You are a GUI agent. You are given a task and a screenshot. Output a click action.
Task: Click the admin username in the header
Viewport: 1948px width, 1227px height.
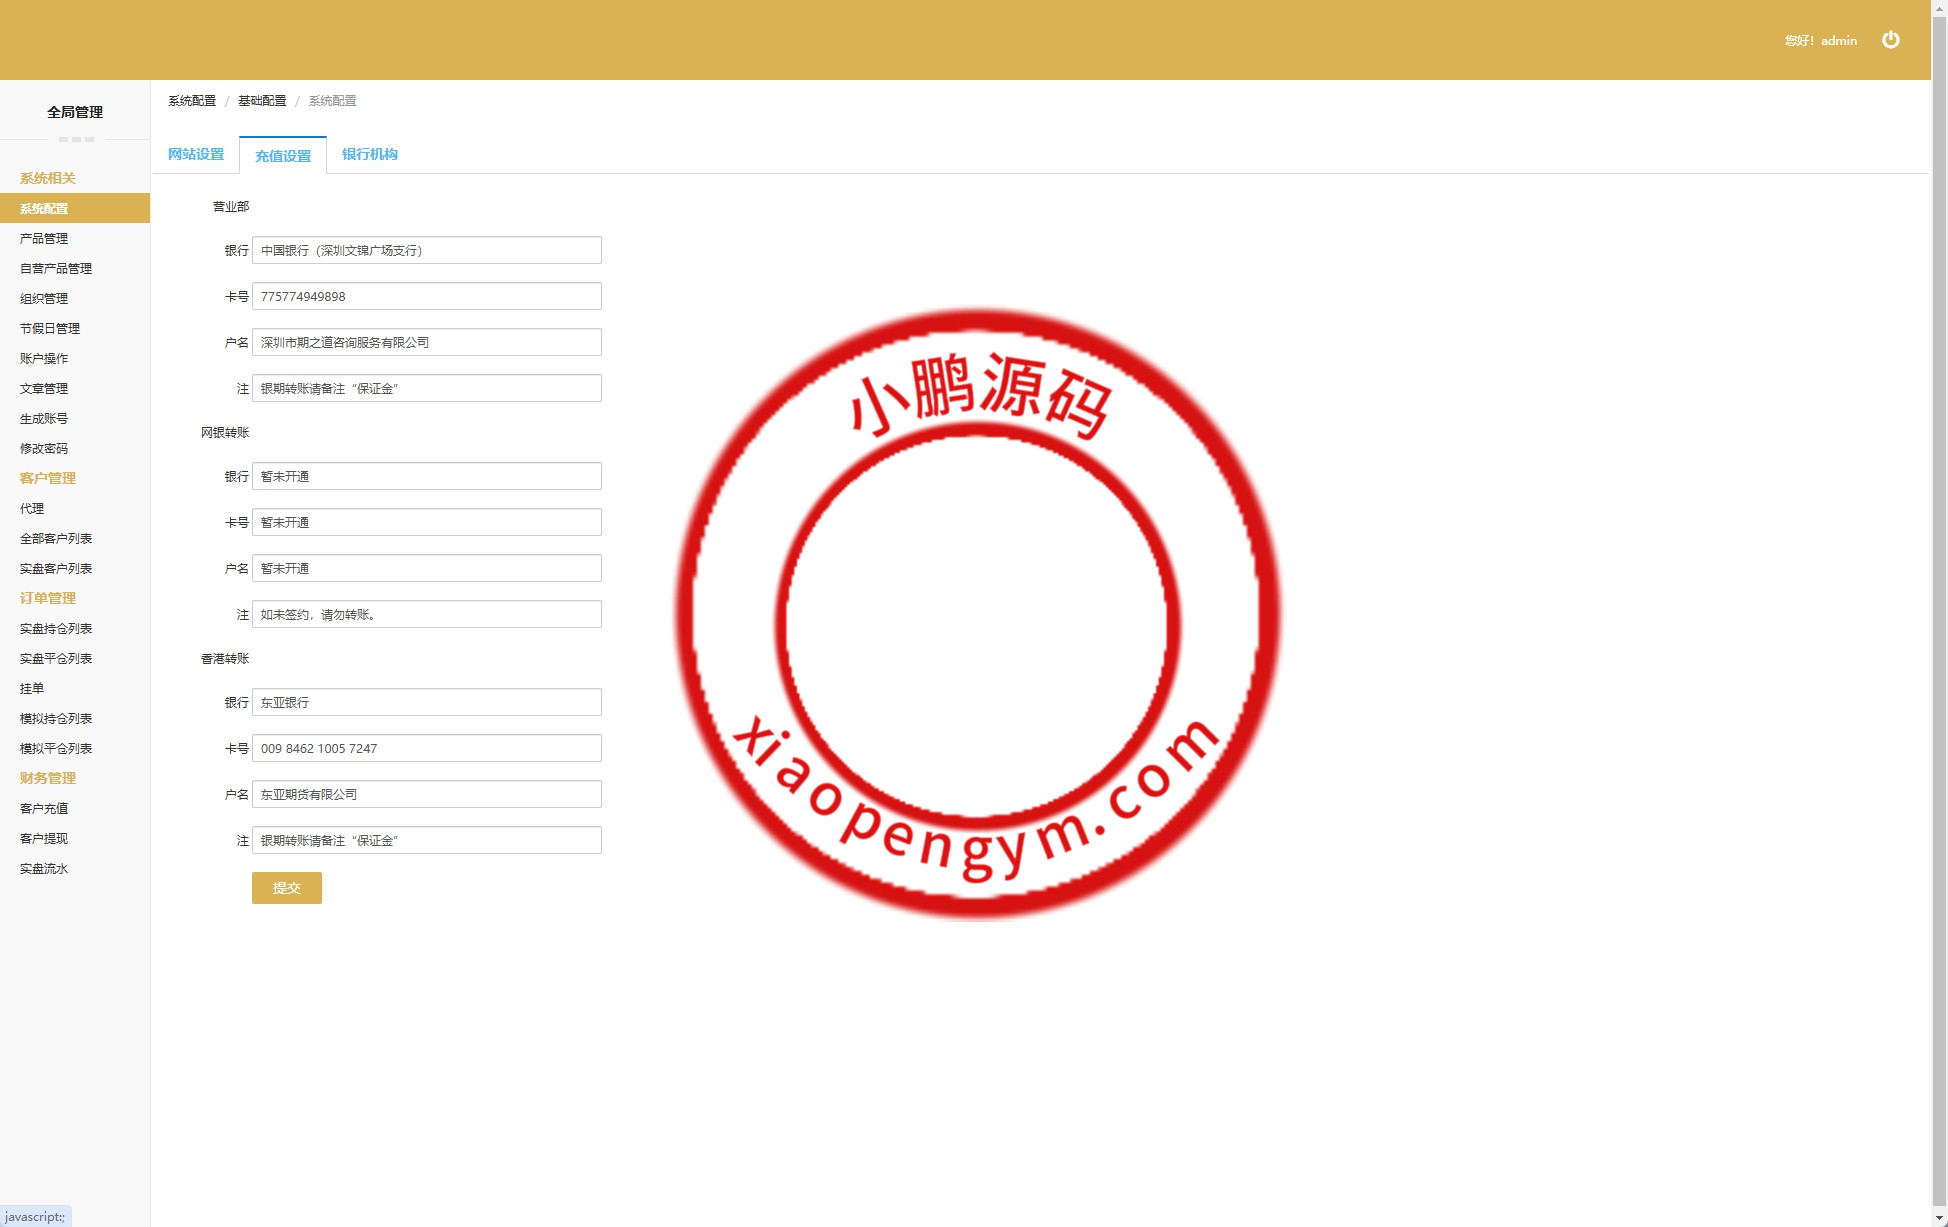pyautogui.click(x=1838, y=41)
